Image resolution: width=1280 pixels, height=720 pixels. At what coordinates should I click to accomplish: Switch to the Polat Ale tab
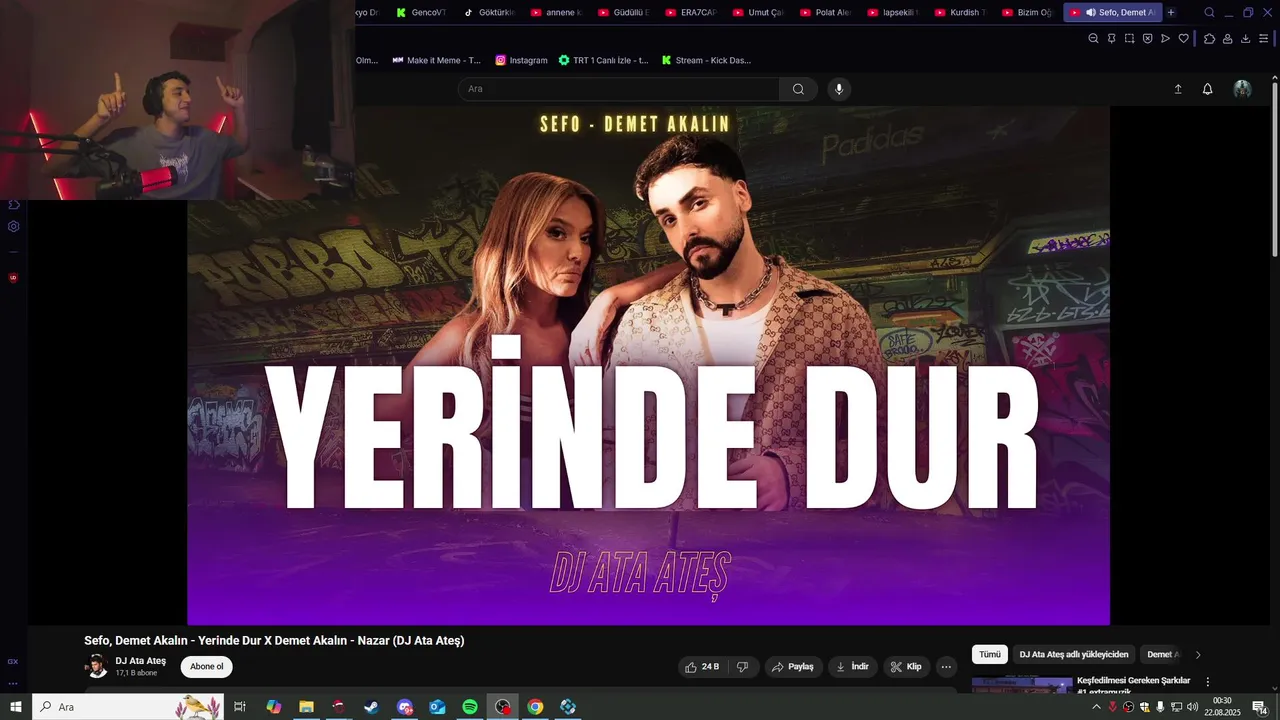pyautogui.click(x=825, y=12)
